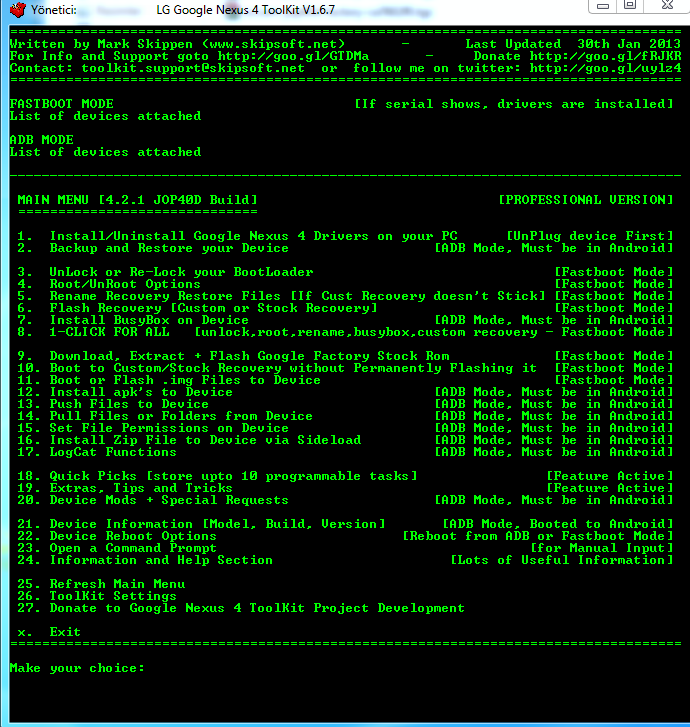Click option 7 Install BusyBox on Device

coord(133,320)
